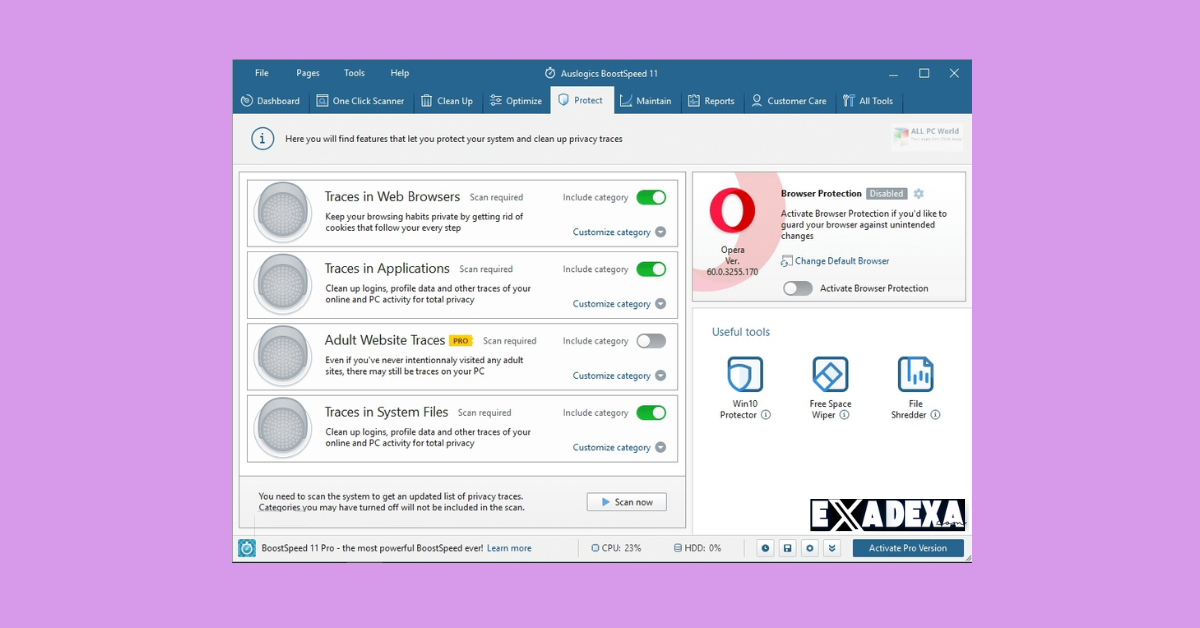This screenshot has height=628, width=1200.
Task: Open the File Shredder tool
Action: pos(915,375)
